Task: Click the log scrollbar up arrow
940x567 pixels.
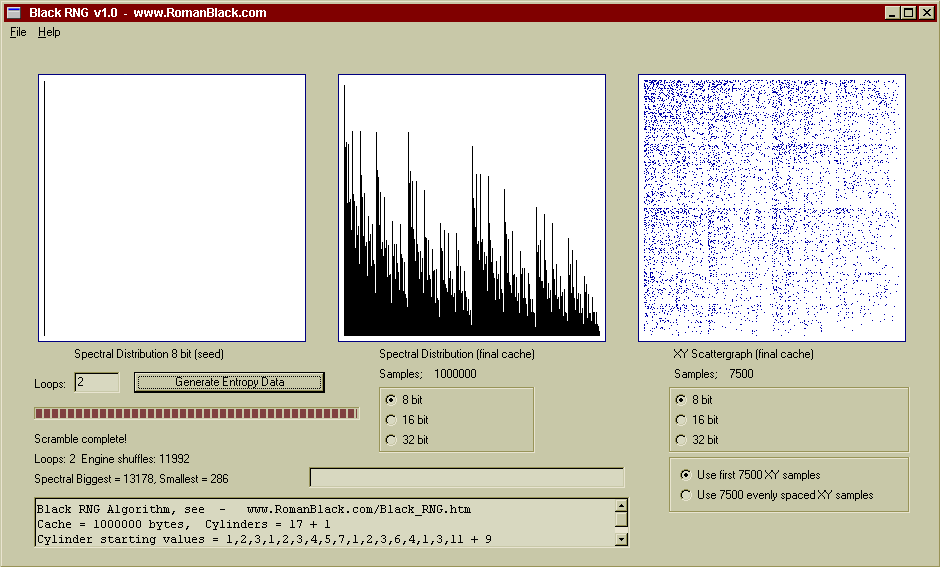Action: coord(621,506)
